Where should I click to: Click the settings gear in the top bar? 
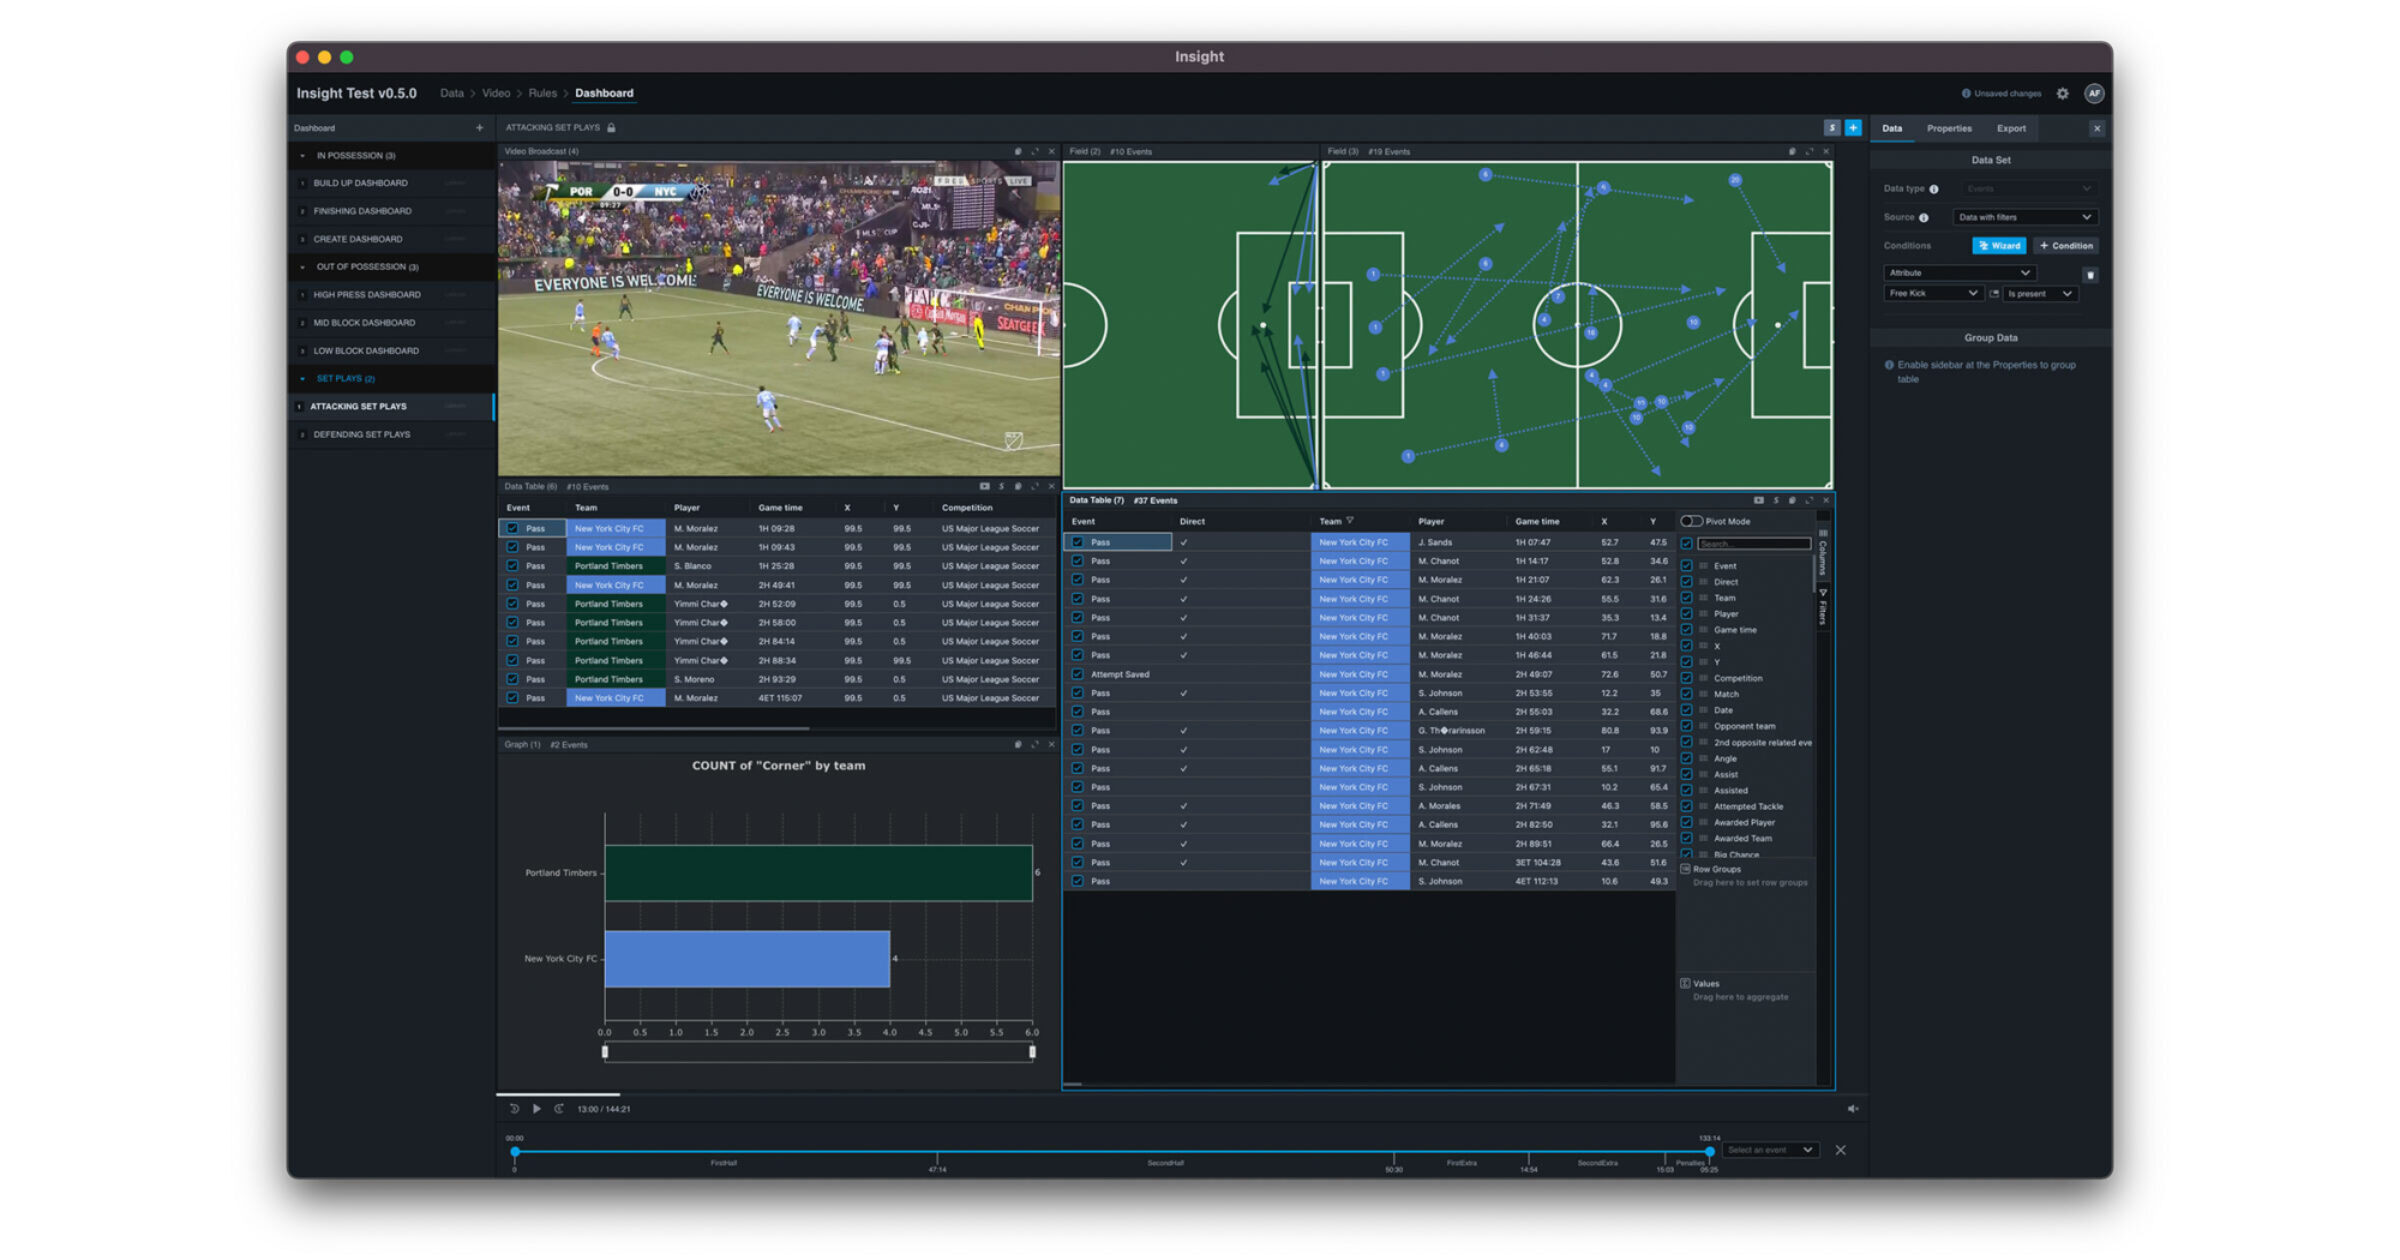(2062, 93)
